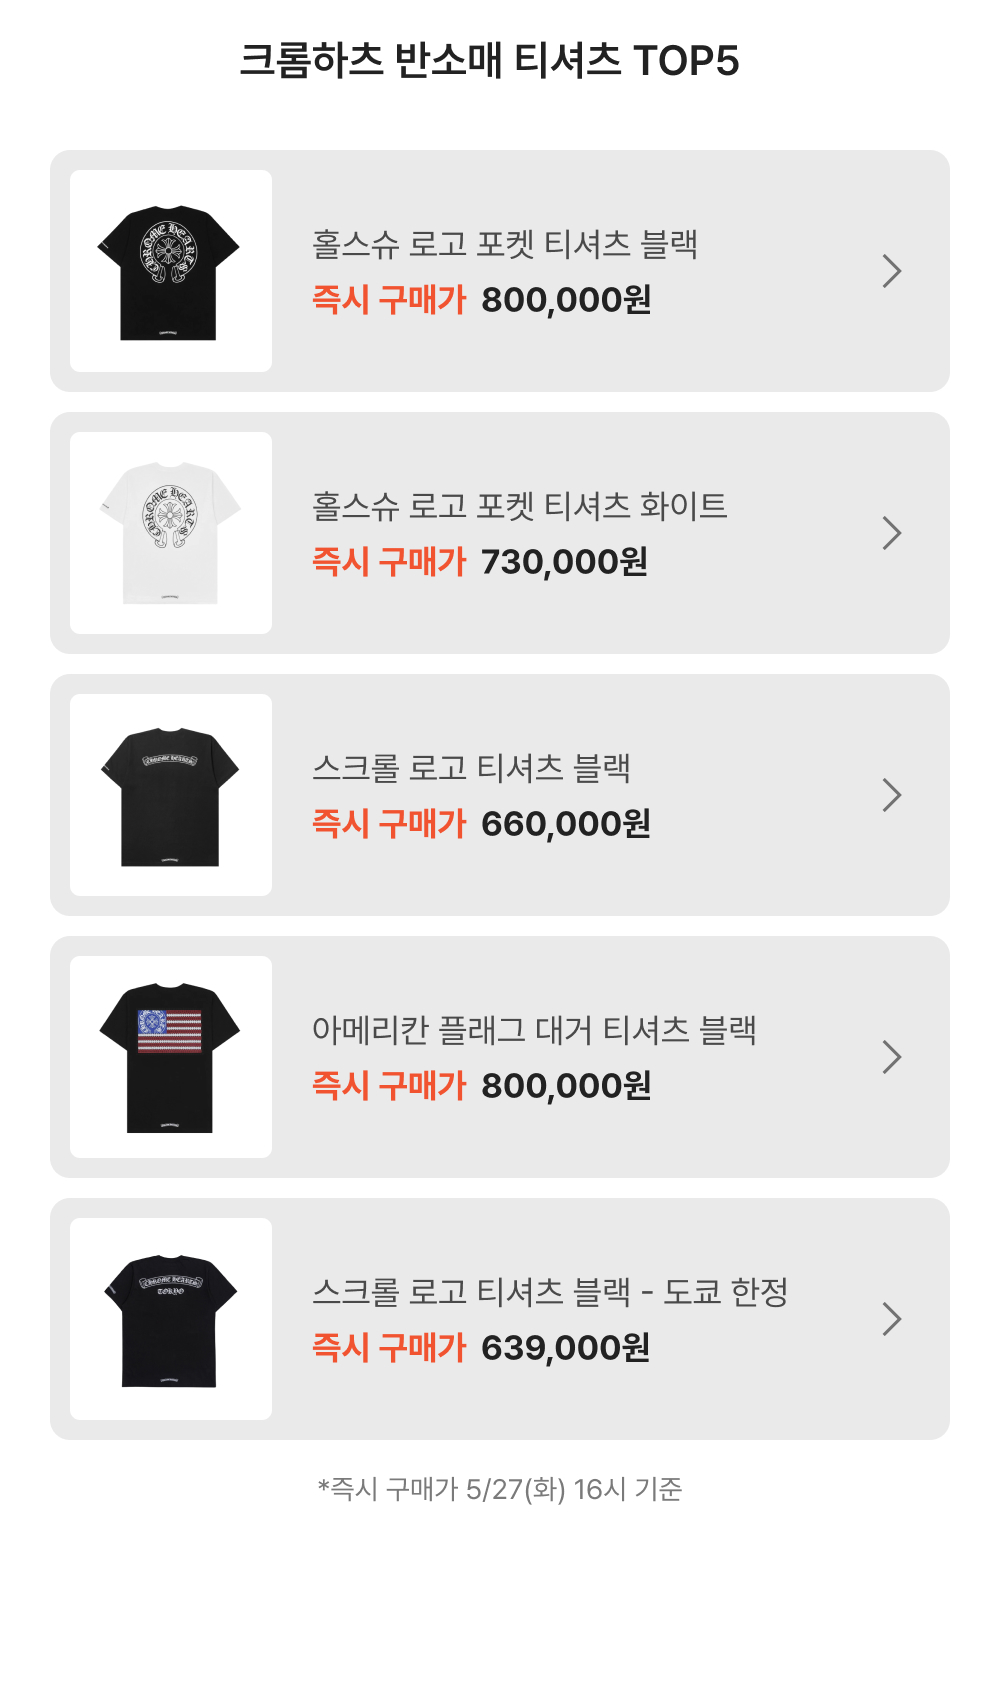Open the black Horseshoe Logo Pocket t-shirt thumbnail
This screenshot has height=1682, width=1000.
(x=171, y=271)
